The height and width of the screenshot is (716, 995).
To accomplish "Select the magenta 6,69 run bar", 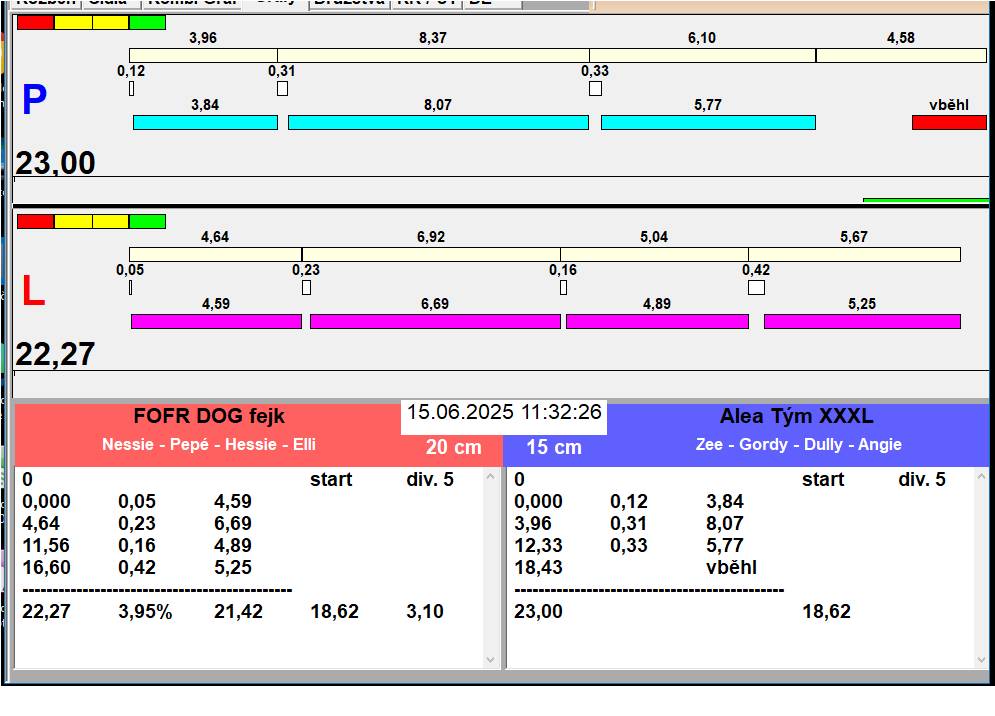I will pyautogui.click(x=435, y=321).
